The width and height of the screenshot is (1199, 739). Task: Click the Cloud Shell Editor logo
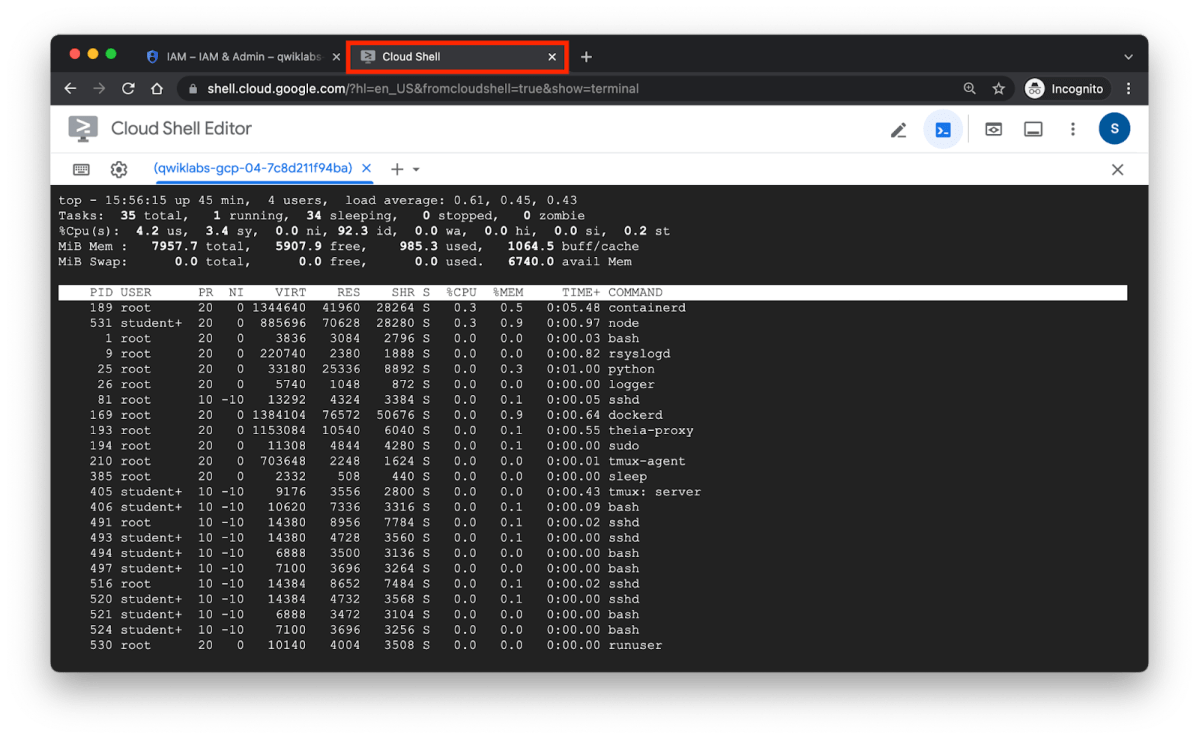83,129
